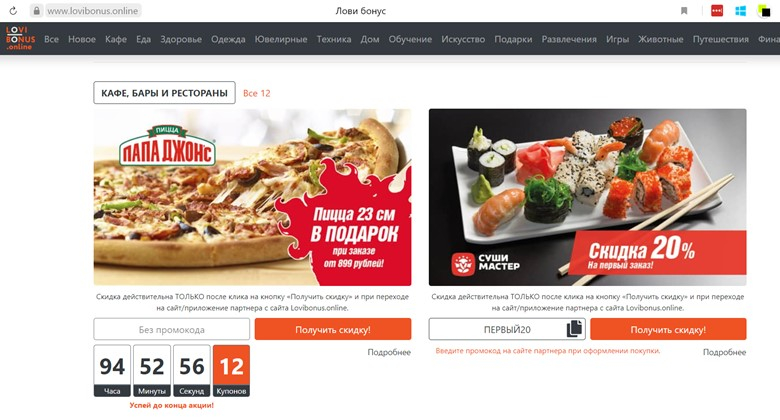Screen dimensions: 780x420
Task: Select the Ювелирные menu category
Action: [x=281, y=39]
